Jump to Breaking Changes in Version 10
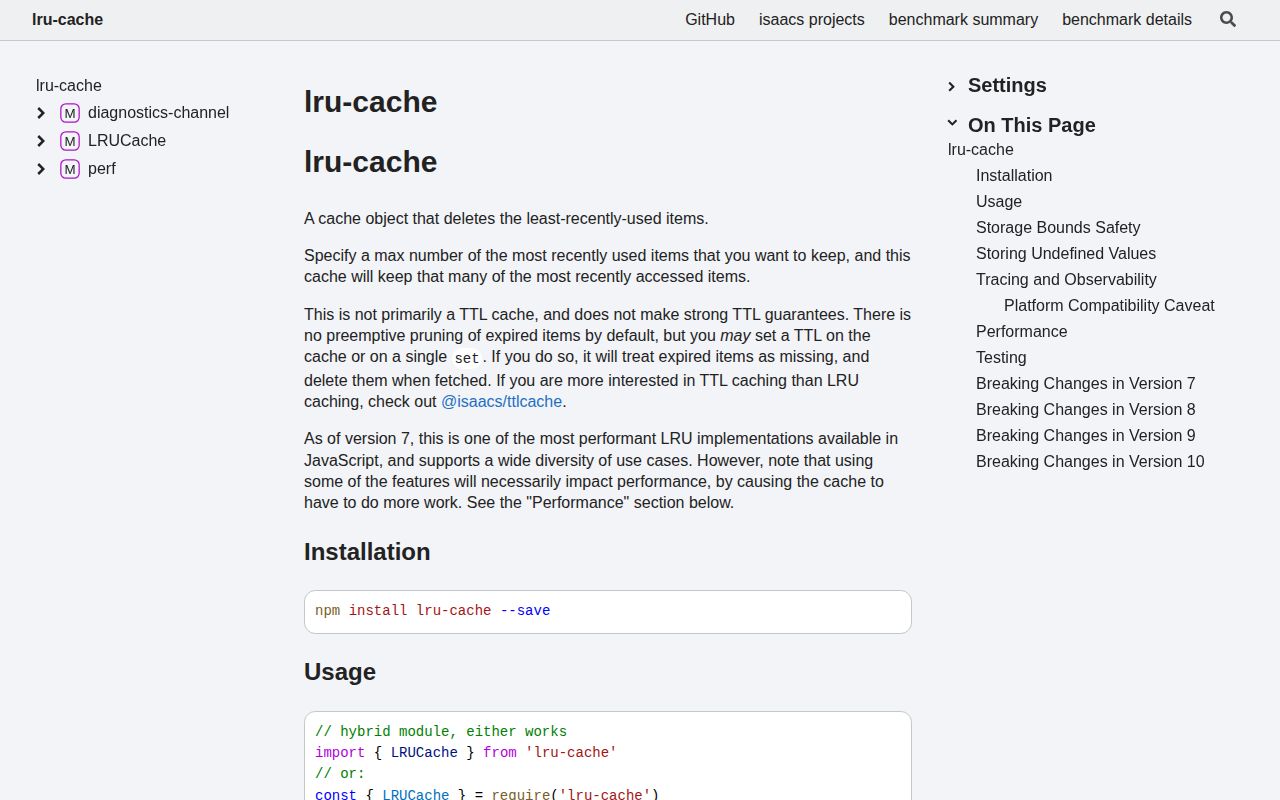Screen dimensions: 1280x800 (x=1090, y=462)
